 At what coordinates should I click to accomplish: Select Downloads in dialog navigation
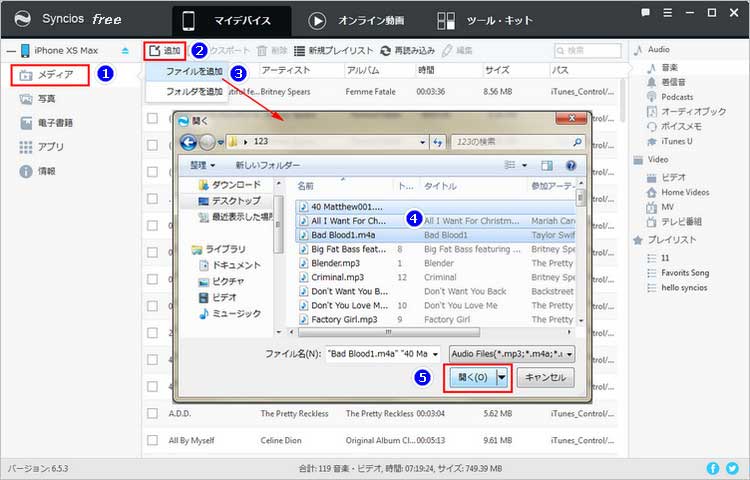pyautogui.click(x=230, y=185)
